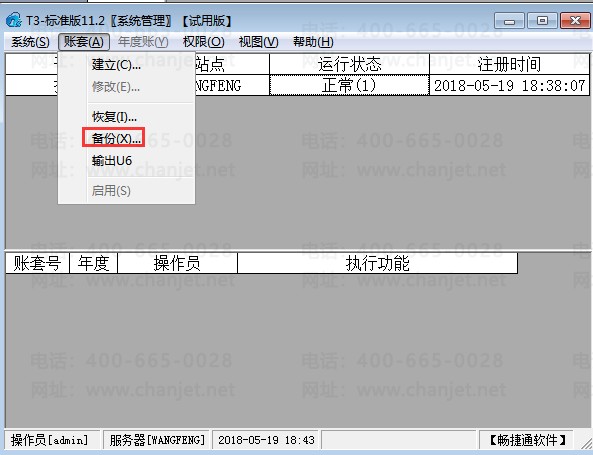Open the 视图(V) menu

click(259, 42)
